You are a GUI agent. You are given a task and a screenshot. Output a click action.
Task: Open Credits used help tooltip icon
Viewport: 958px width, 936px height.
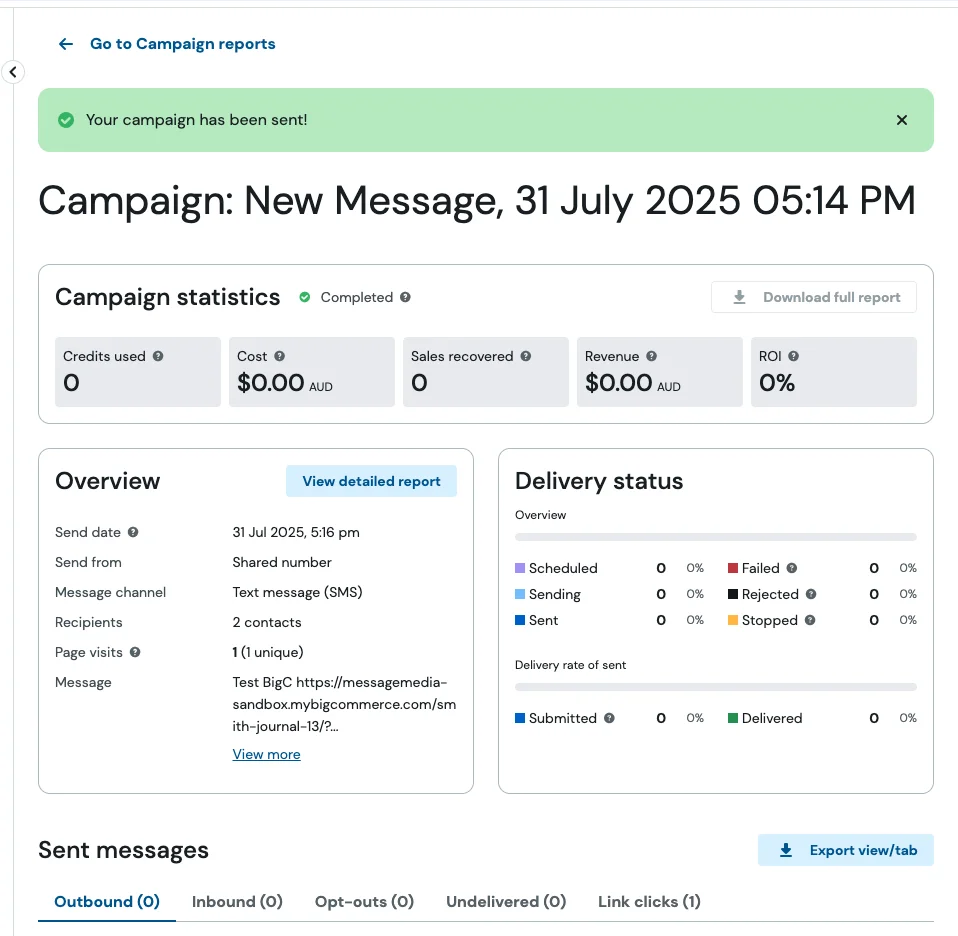coord(158,356)
